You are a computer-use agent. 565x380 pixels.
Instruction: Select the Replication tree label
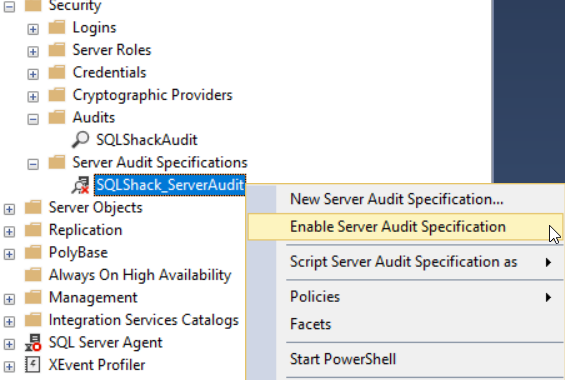coord(85,231)
